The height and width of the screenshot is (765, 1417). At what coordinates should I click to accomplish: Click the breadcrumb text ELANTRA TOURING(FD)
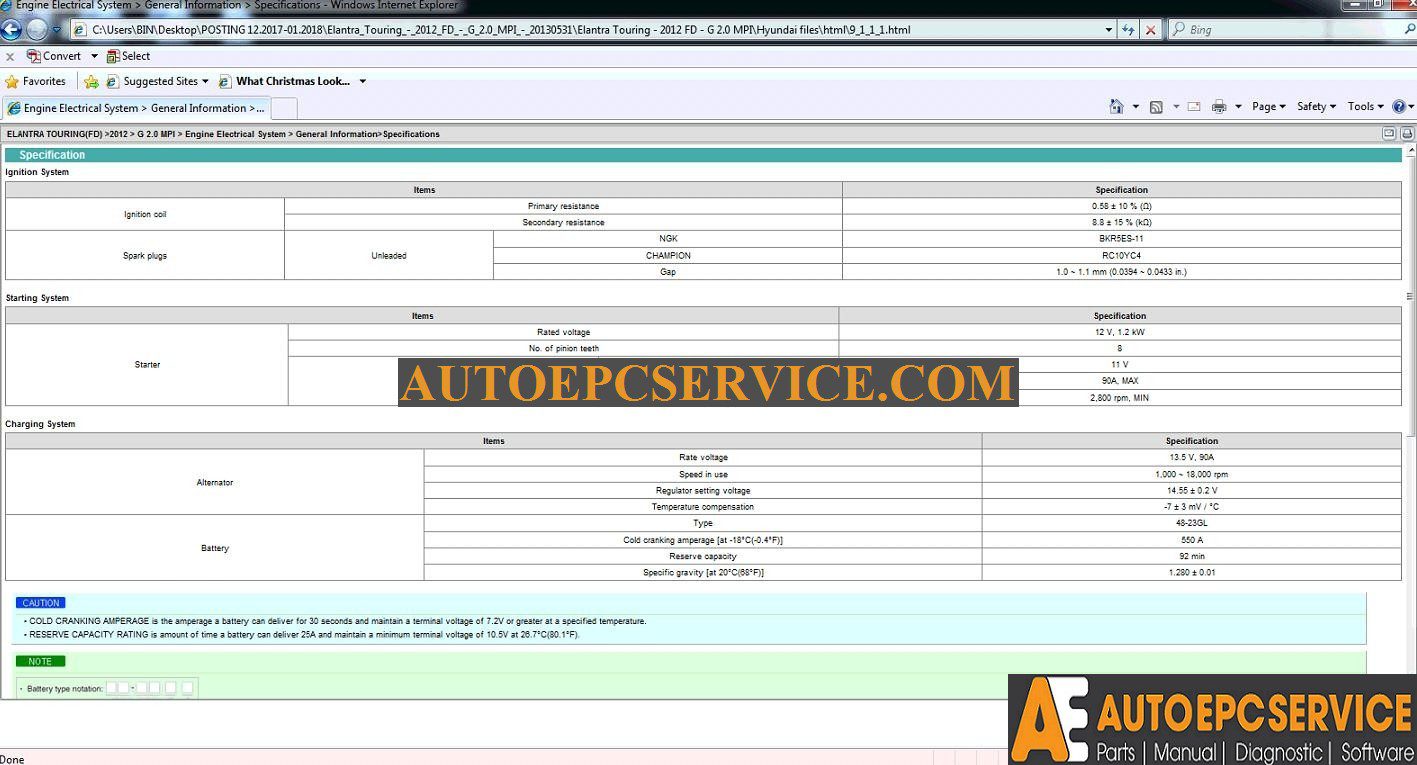pyautogui.click(x=55, y=134)
